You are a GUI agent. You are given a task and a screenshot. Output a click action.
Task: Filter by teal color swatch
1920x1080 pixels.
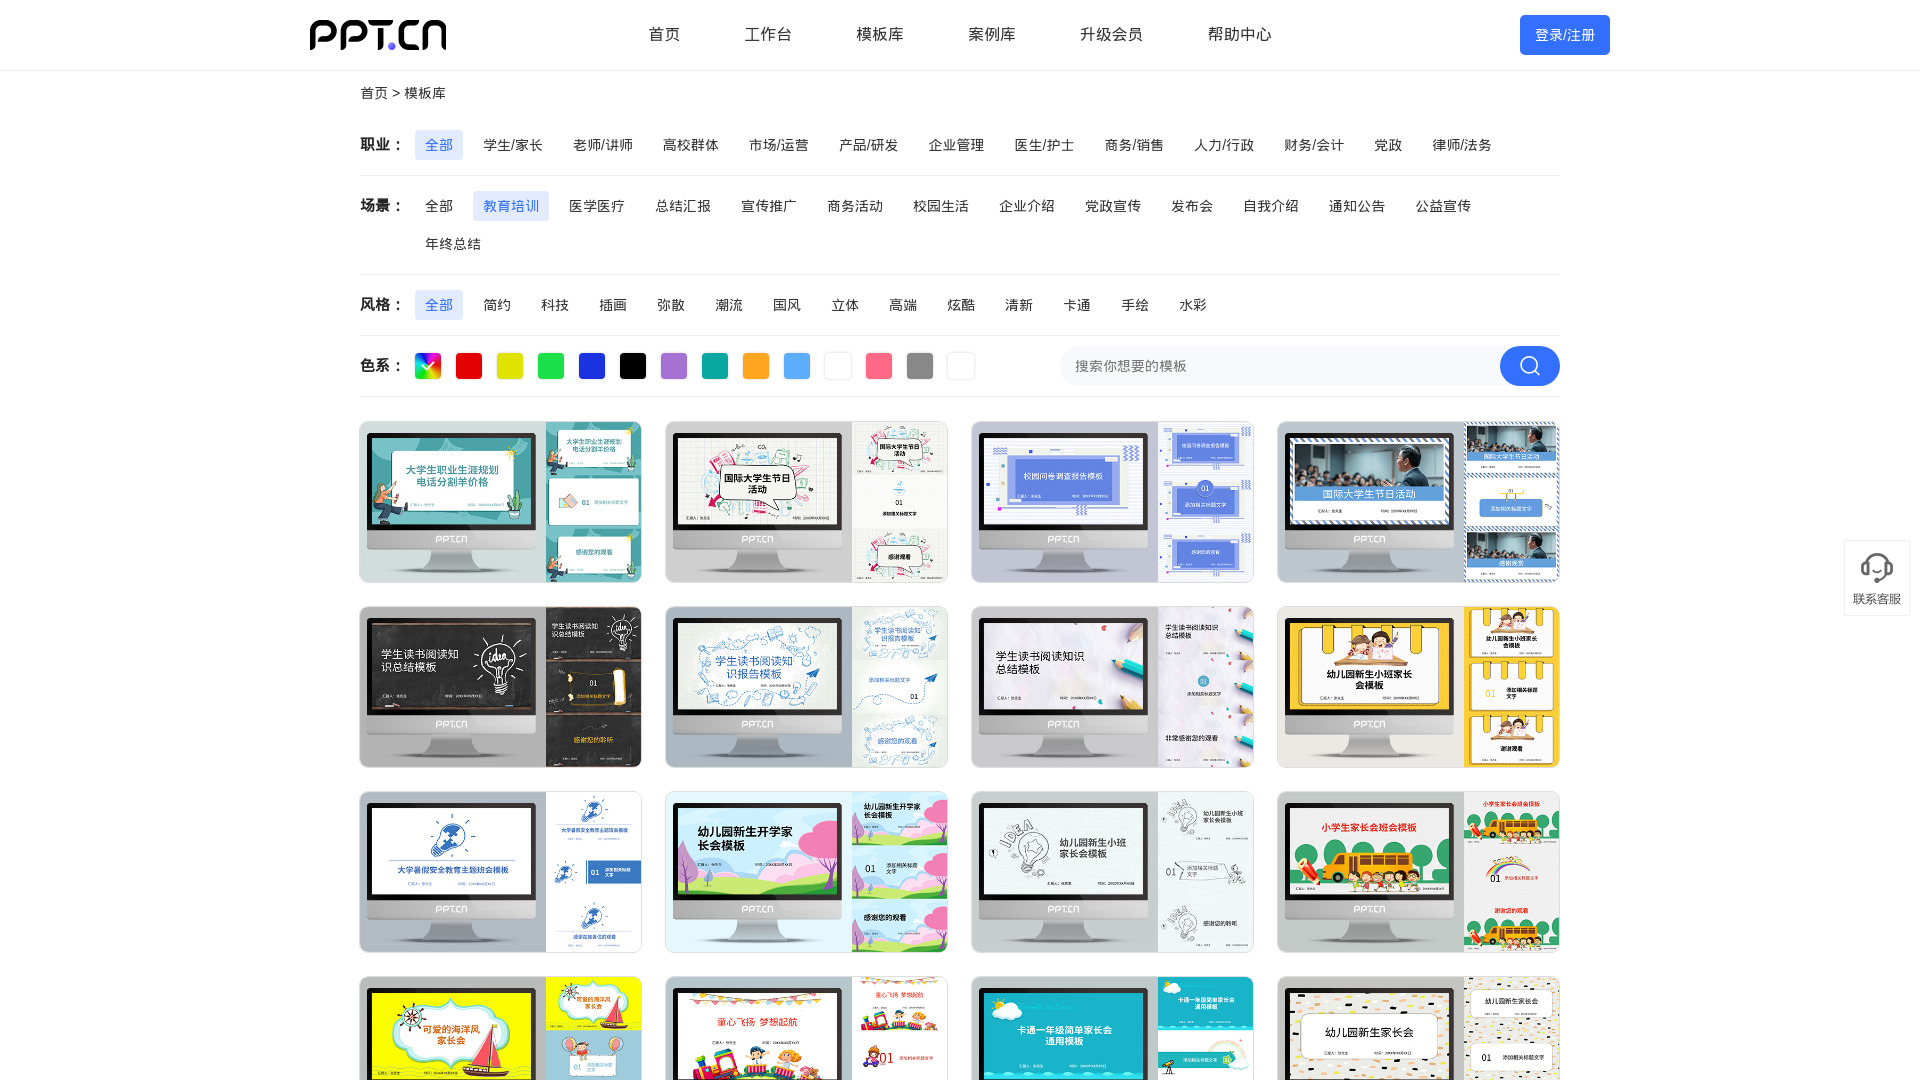715,366
